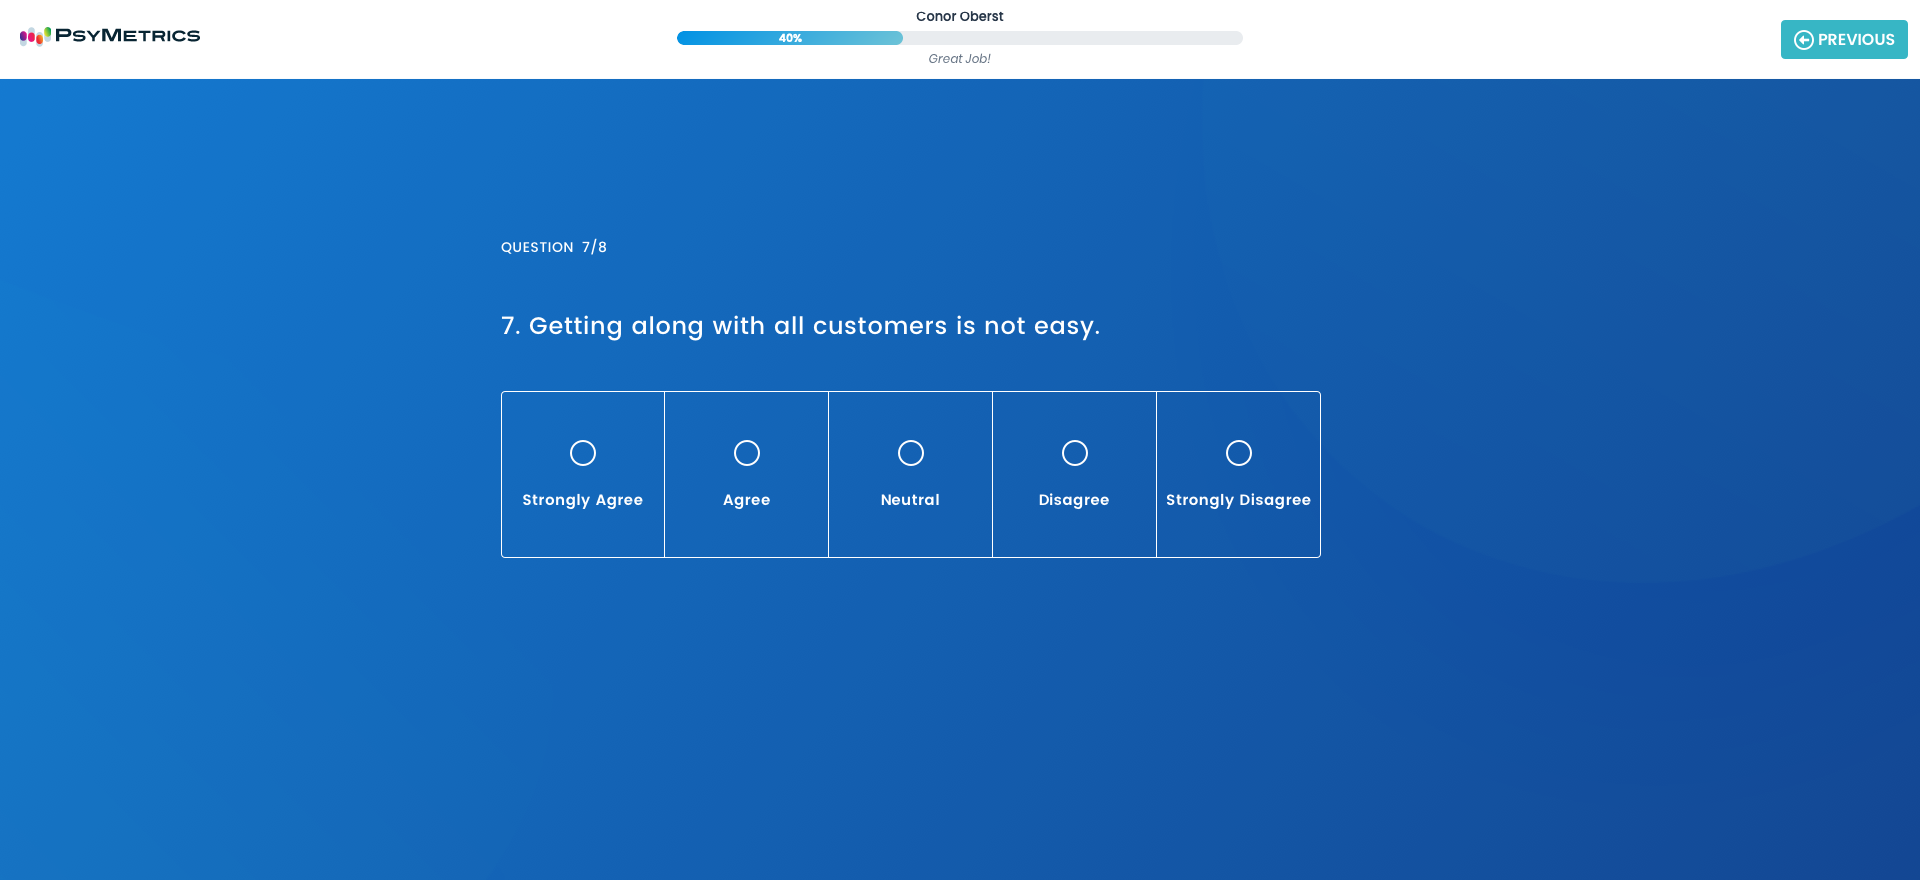
Task: Mark the Neutral radio circle
Action: pos(911,453)
